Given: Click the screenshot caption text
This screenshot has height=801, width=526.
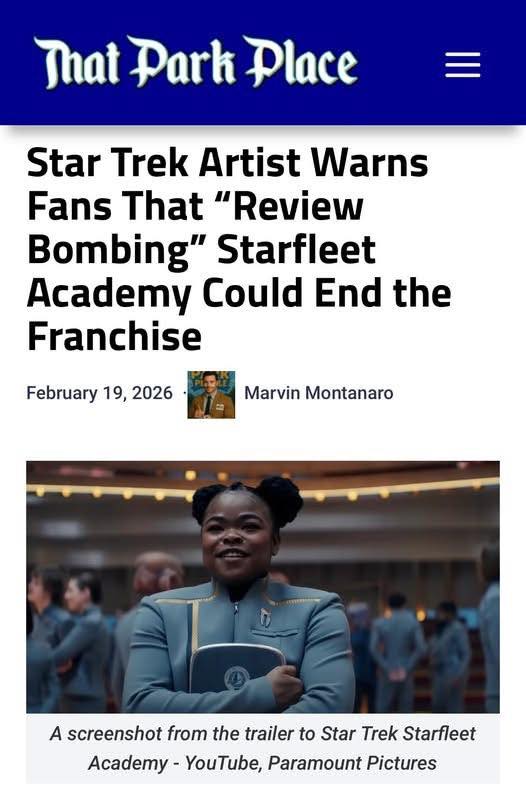Looking at the screenshot, I should point(262,748).
